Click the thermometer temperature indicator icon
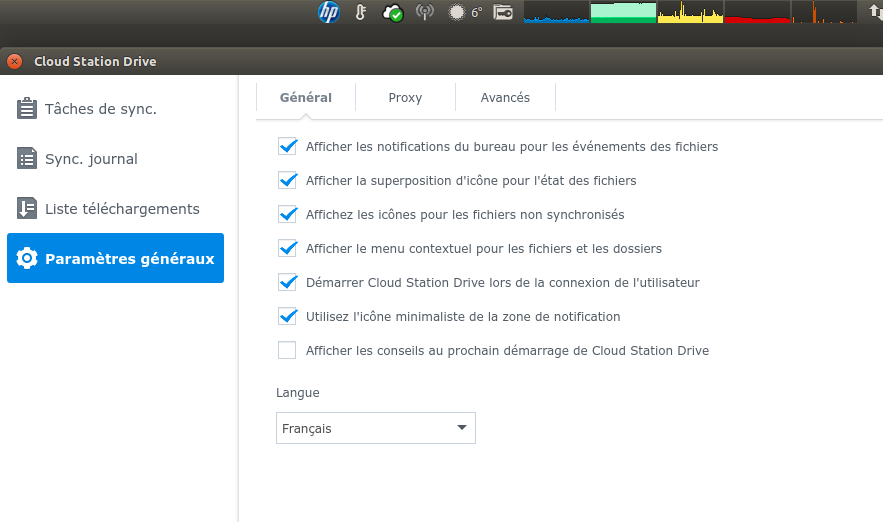883x522 pixels. point(360,13)
